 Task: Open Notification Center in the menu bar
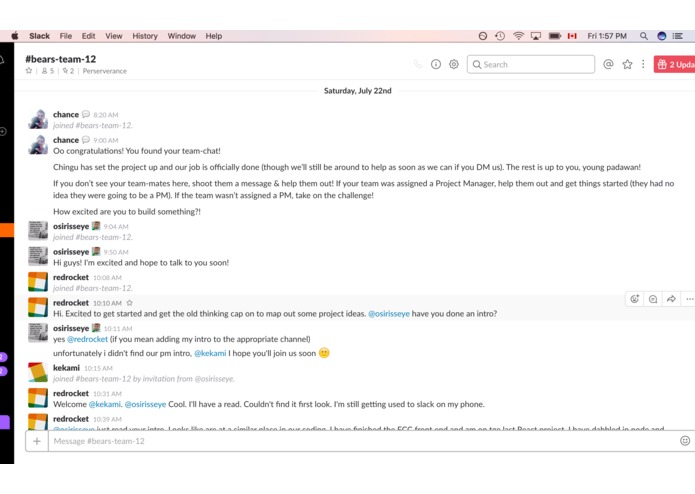[678, 36]
